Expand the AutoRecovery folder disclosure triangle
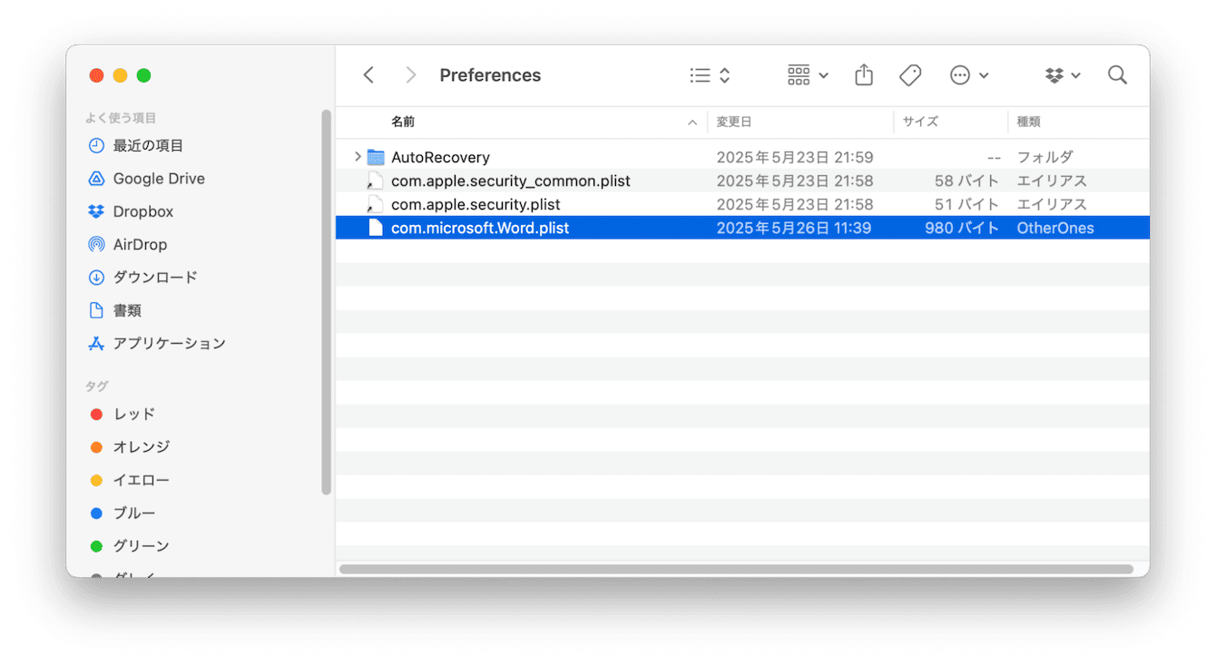The image size is (1216, 665). tap(357, 157)
